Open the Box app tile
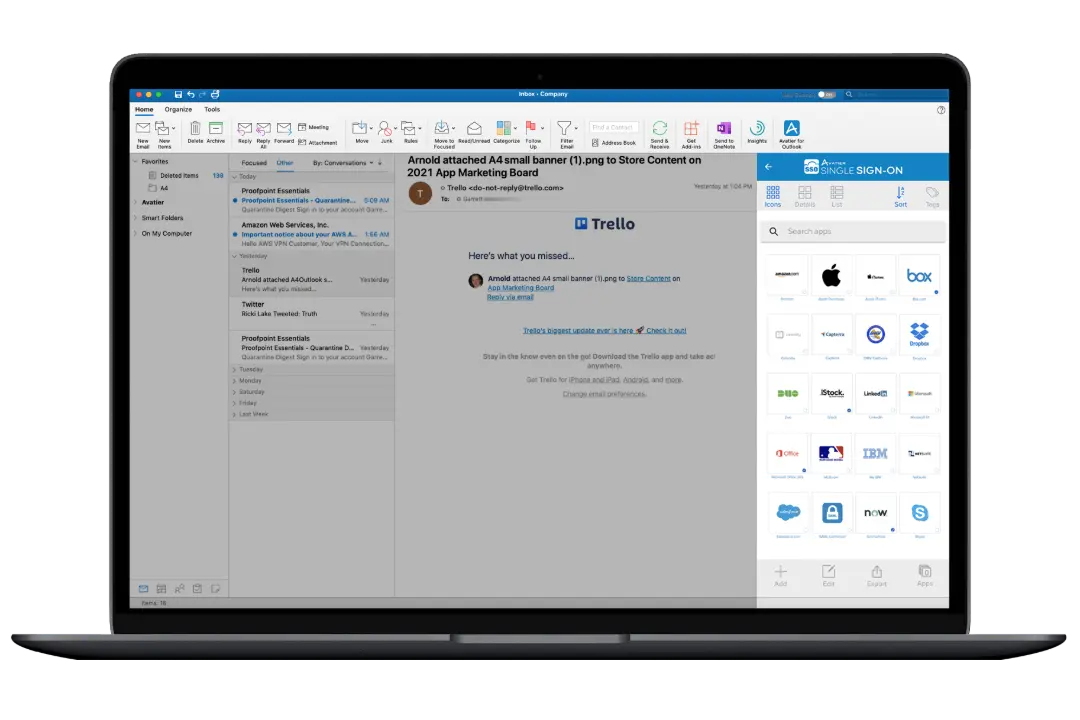Viewport: 1080px width, 720px height. 919,278
